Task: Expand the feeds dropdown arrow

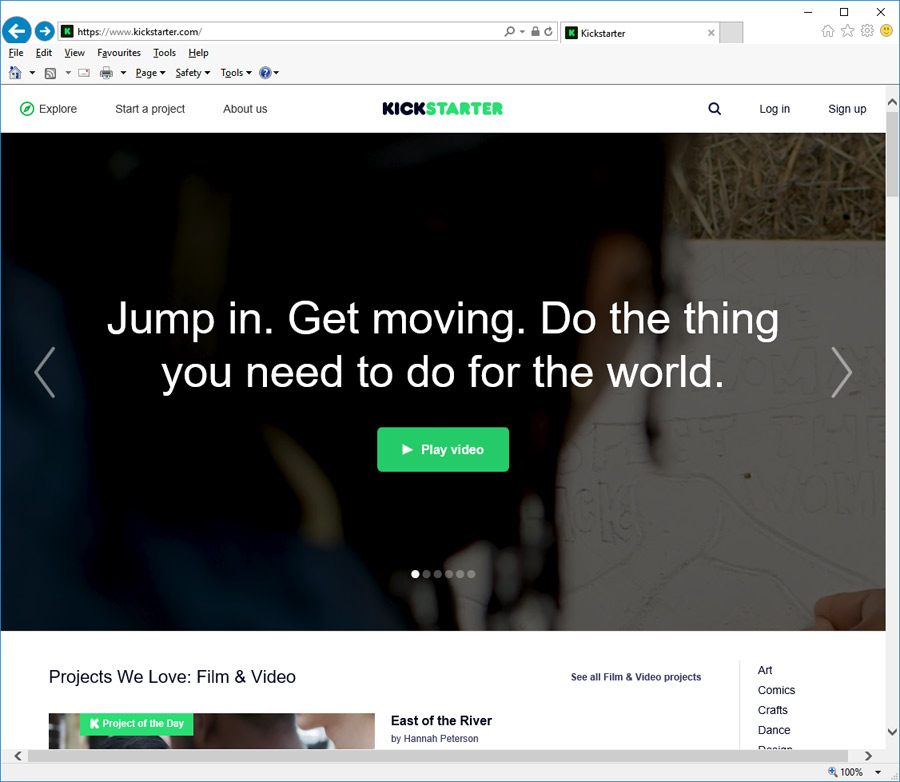Action: tap(68, 73)
